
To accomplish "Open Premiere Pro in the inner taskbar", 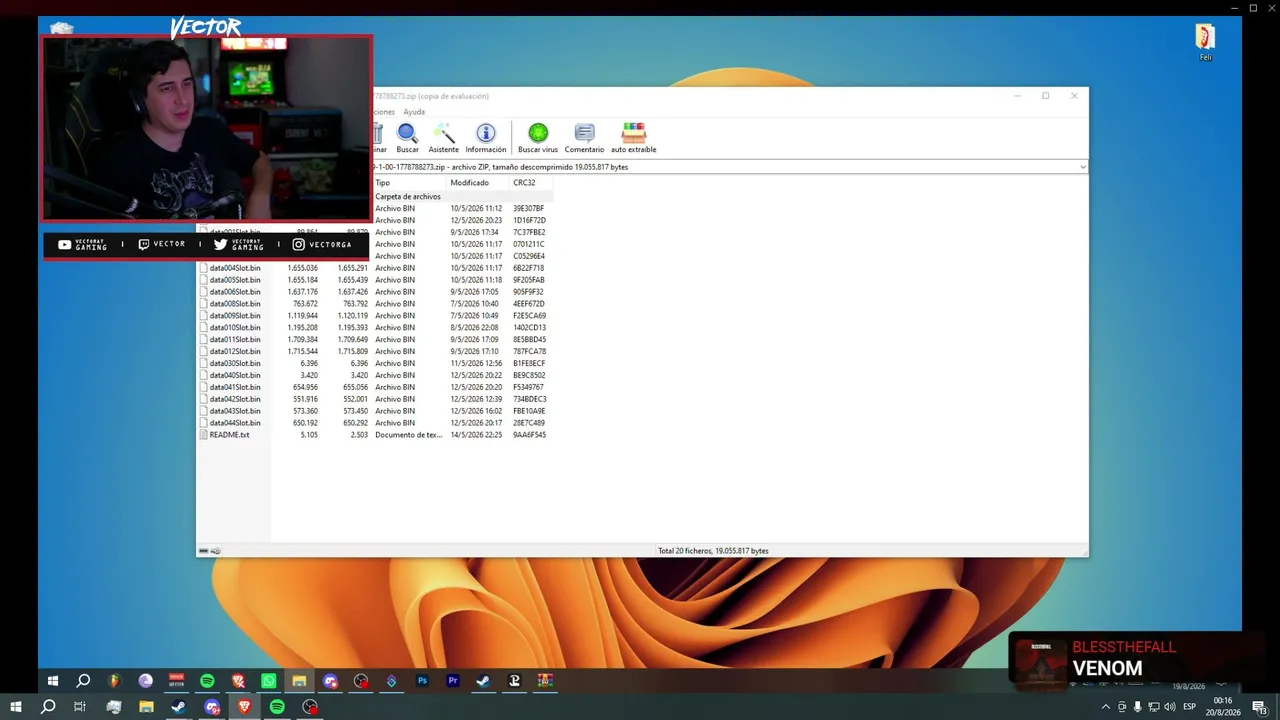I will 453,681.
